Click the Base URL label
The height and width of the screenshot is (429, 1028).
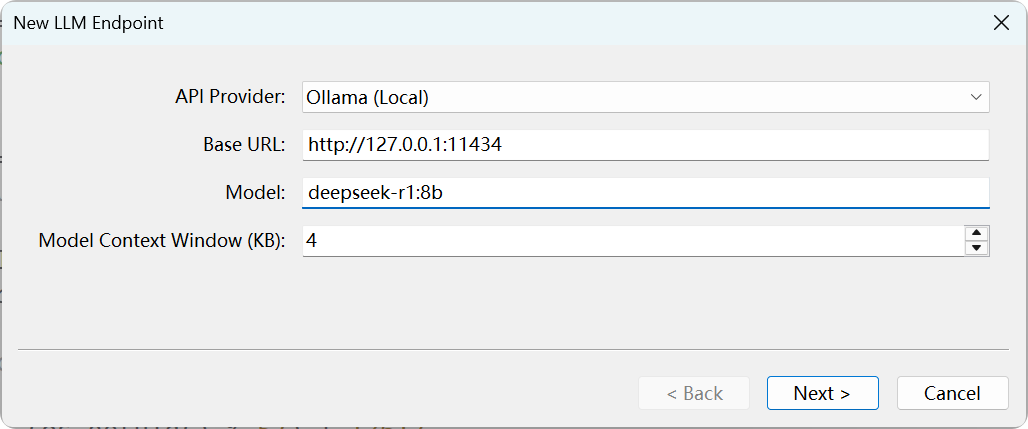pyautogui.click(x=244, y=145)
